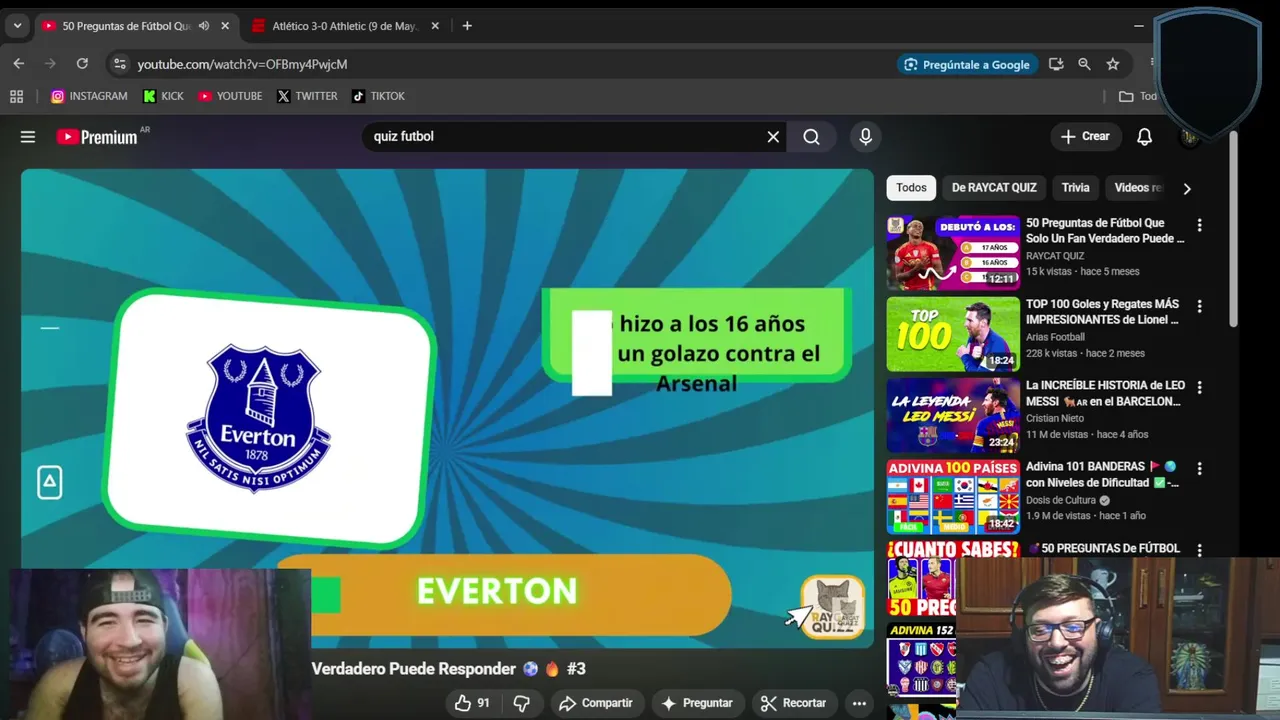Viewport: 1280px width, 720px height.
Task: Open the tab search dropdown arrow
Action: click(x=17, y=26)
